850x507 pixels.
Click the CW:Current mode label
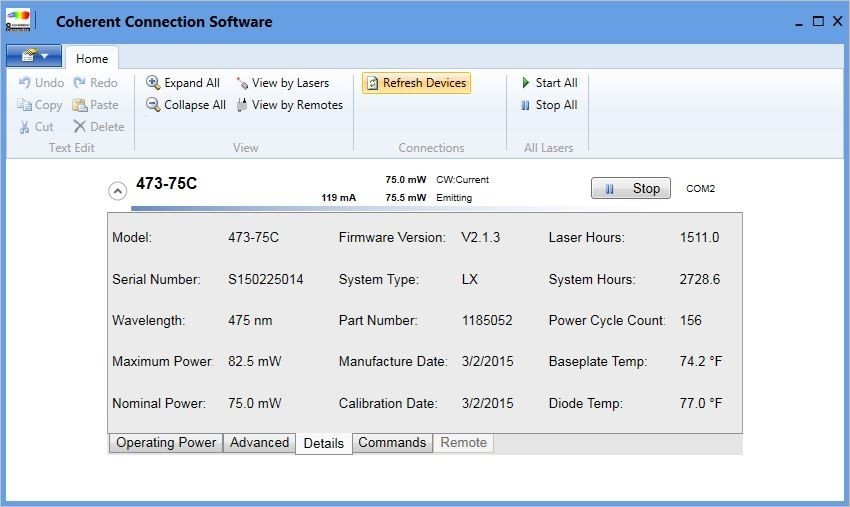pyautogui.click(x=462, y=179)
